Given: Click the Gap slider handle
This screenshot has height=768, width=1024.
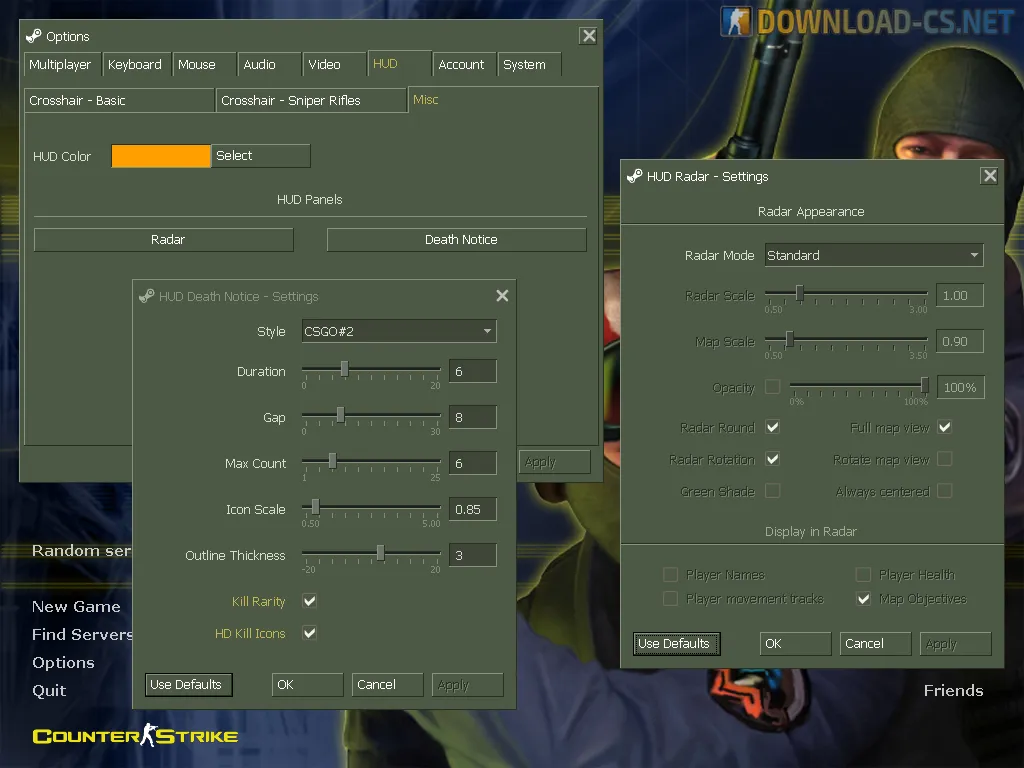Looking at the screenshot, I should 340,415.
